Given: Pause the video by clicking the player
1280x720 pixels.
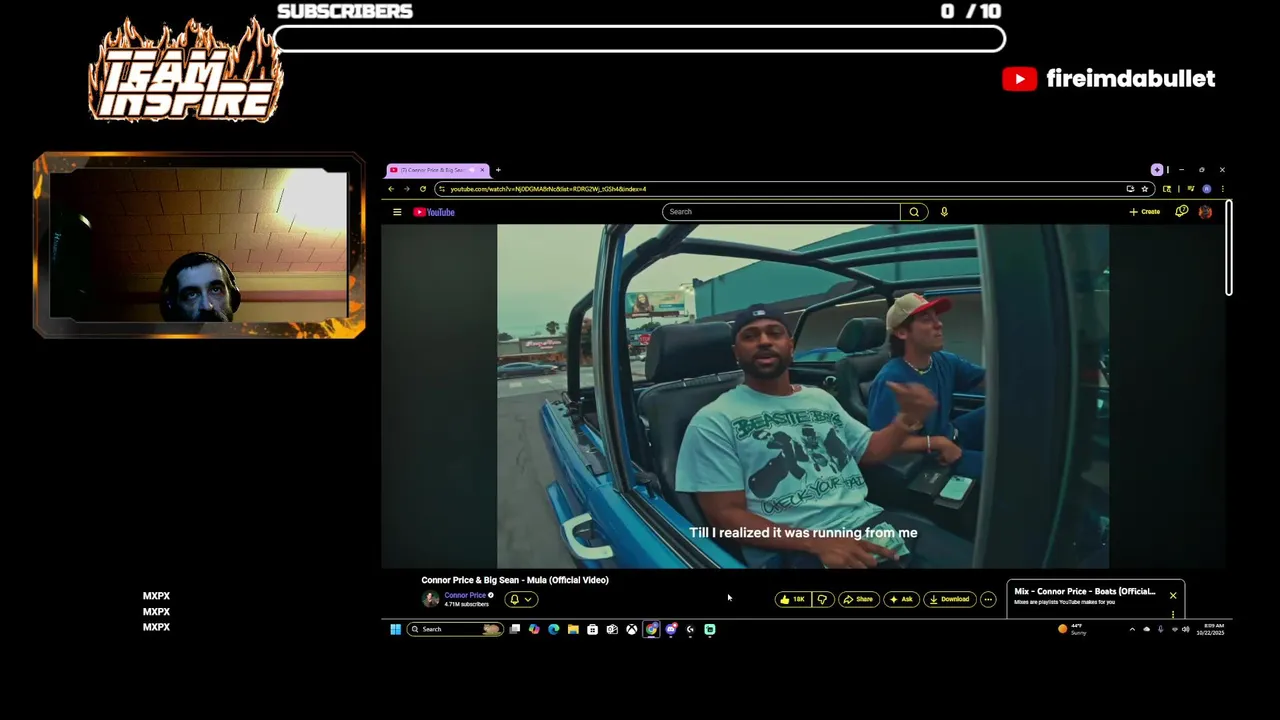Looking at the screenshot, I should pyautogui.click(x=803, y=396).
